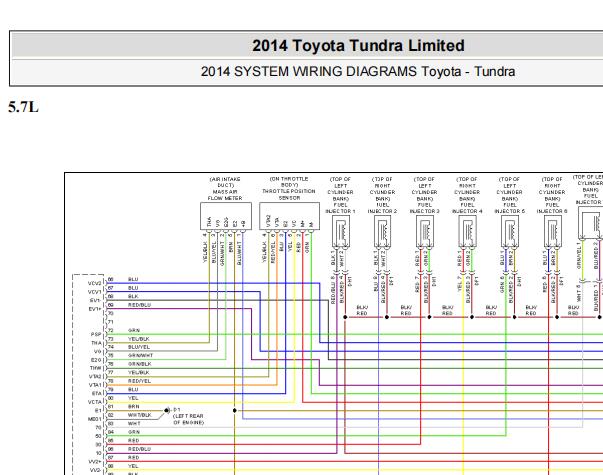Click the "BLU" wire label at pin 66
The height and width of the screenshot is (475, 603).
click(133, 280)
